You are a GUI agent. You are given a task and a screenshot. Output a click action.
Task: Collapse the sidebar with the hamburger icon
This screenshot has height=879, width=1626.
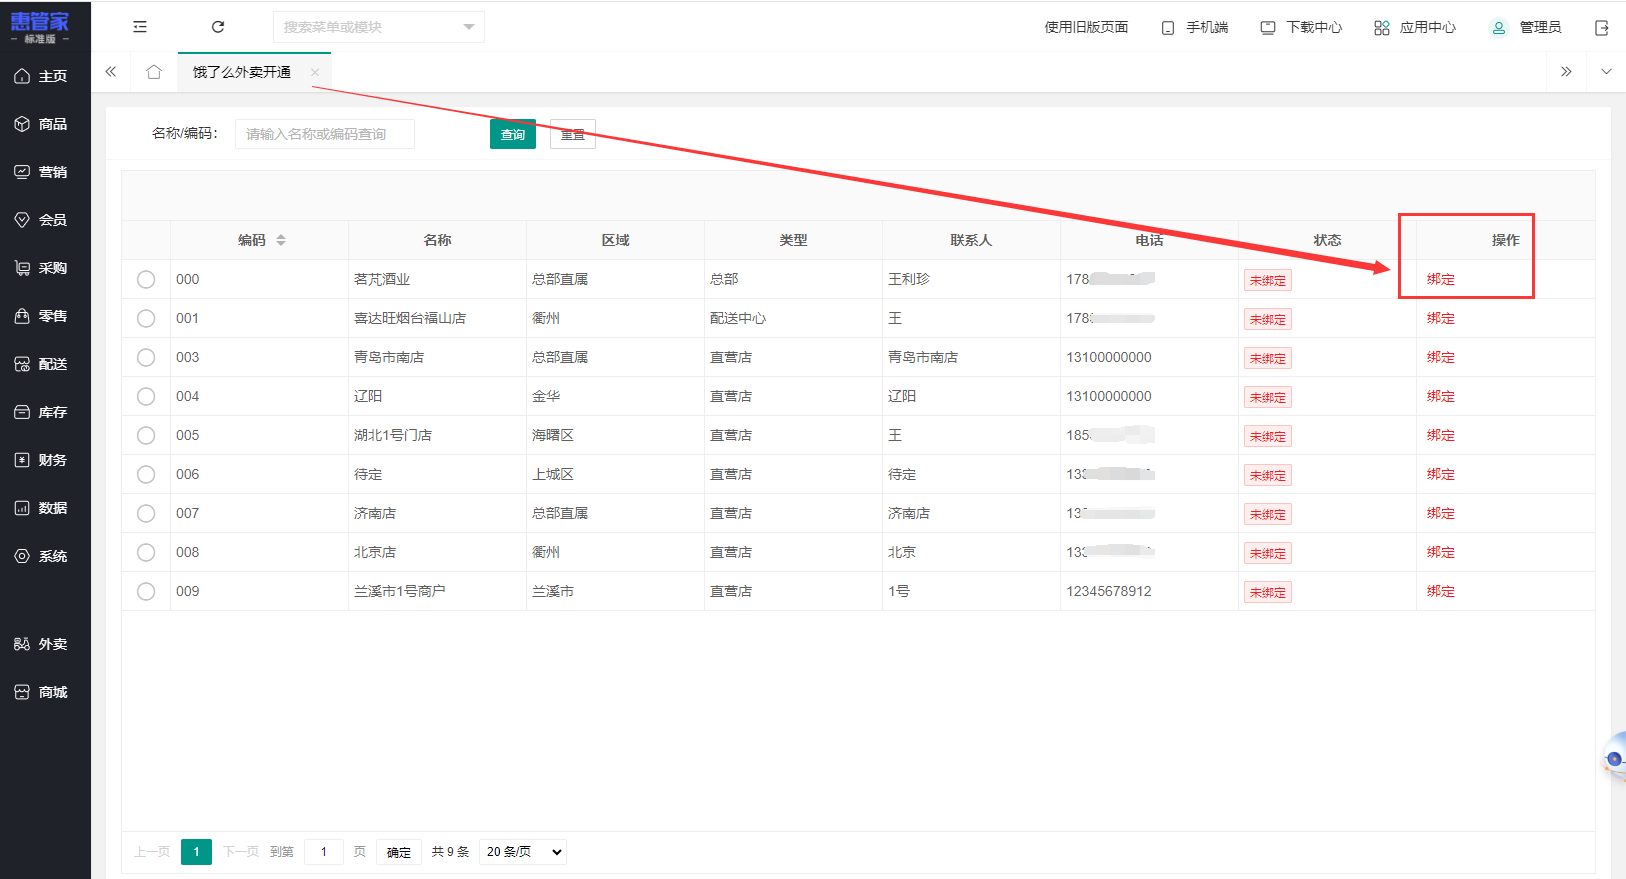tap(140, 27)
